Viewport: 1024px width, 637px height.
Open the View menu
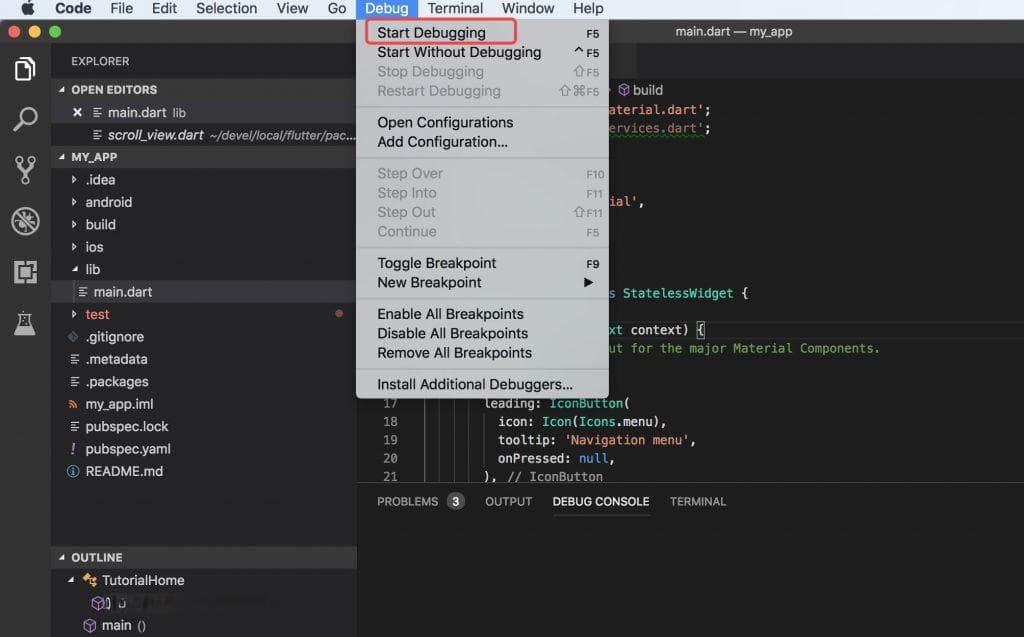pyautogui.click(x=292, y=8)
